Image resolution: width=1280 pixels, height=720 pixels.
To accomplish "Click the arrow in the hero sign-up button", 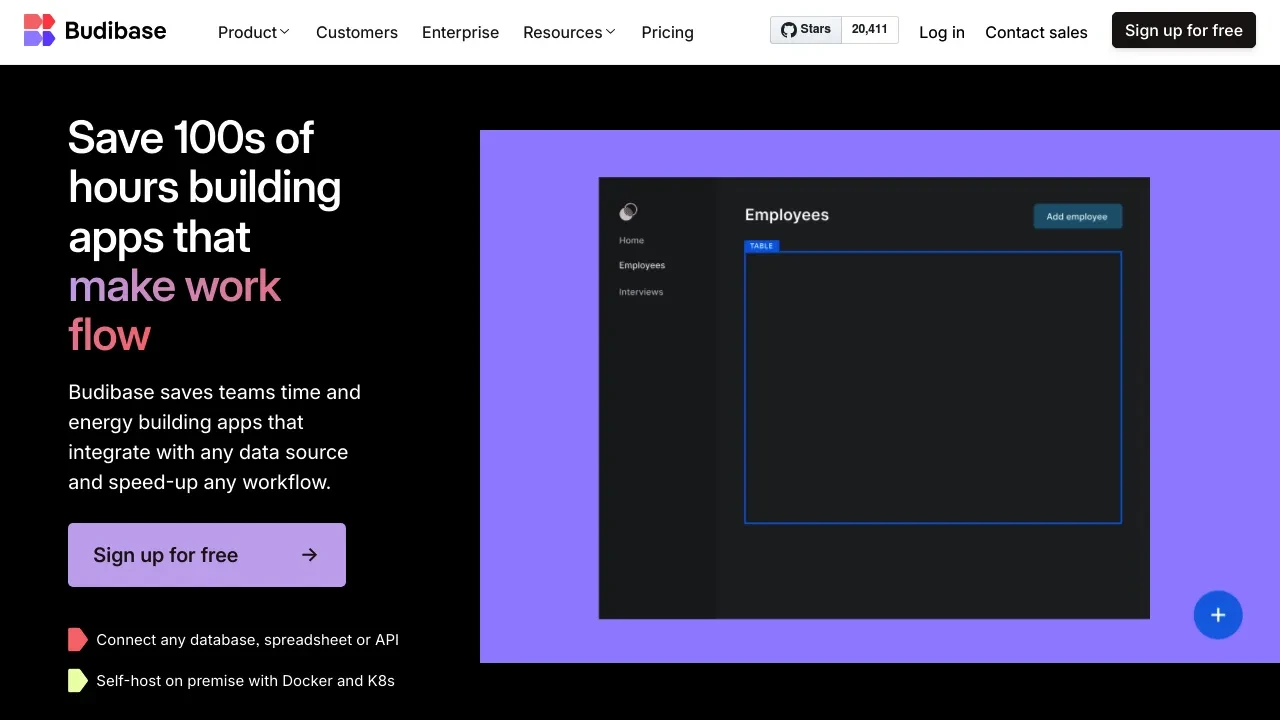I will coord(310,555).
